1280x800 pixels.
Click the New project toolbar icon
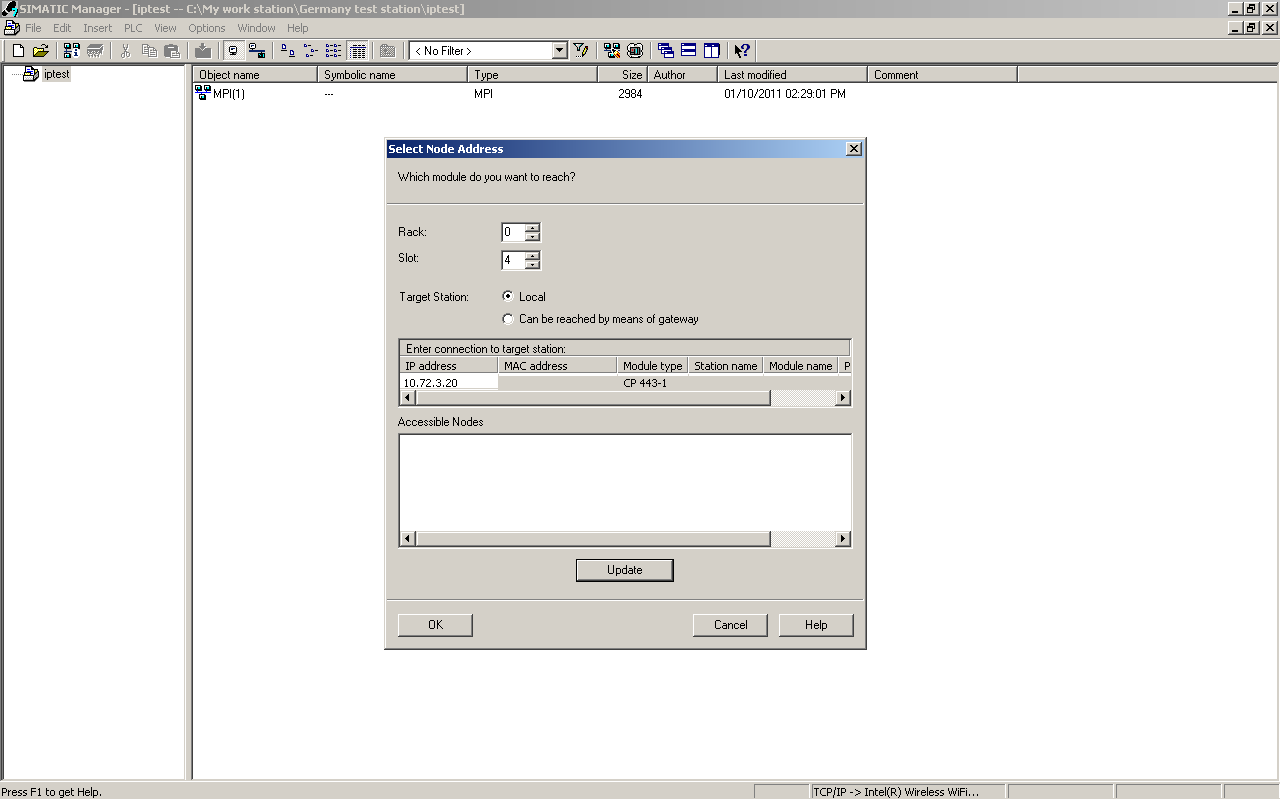click(18, 51)
